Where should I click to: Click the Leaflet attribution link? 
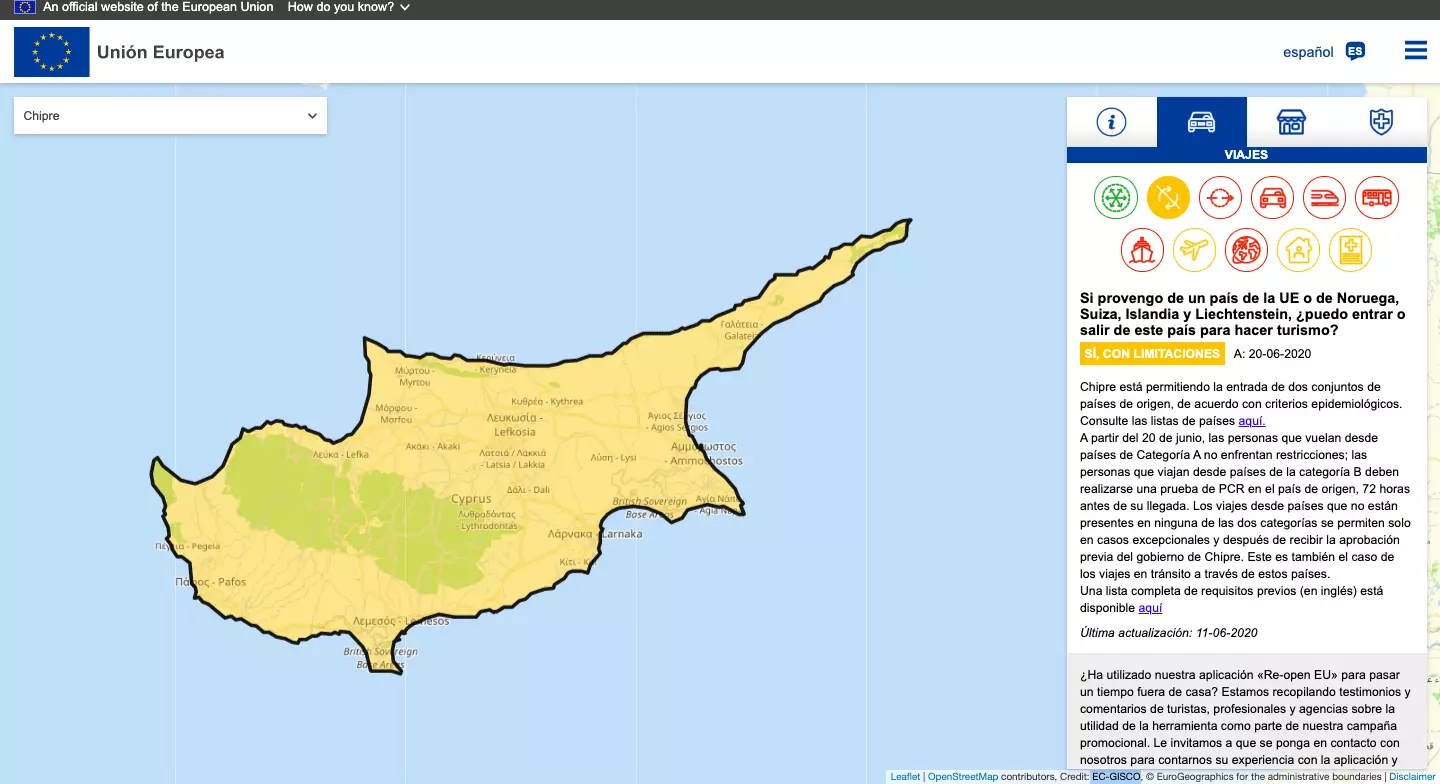(905, 777)
